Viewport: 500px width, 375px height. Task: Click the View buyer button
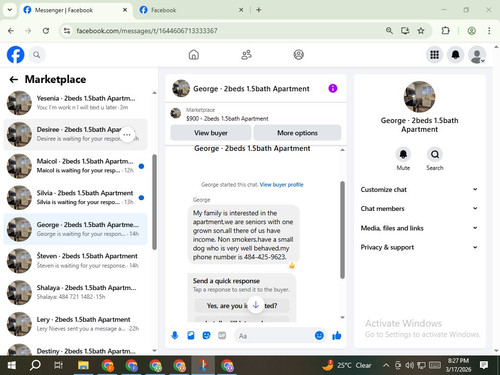pos(211,133)
